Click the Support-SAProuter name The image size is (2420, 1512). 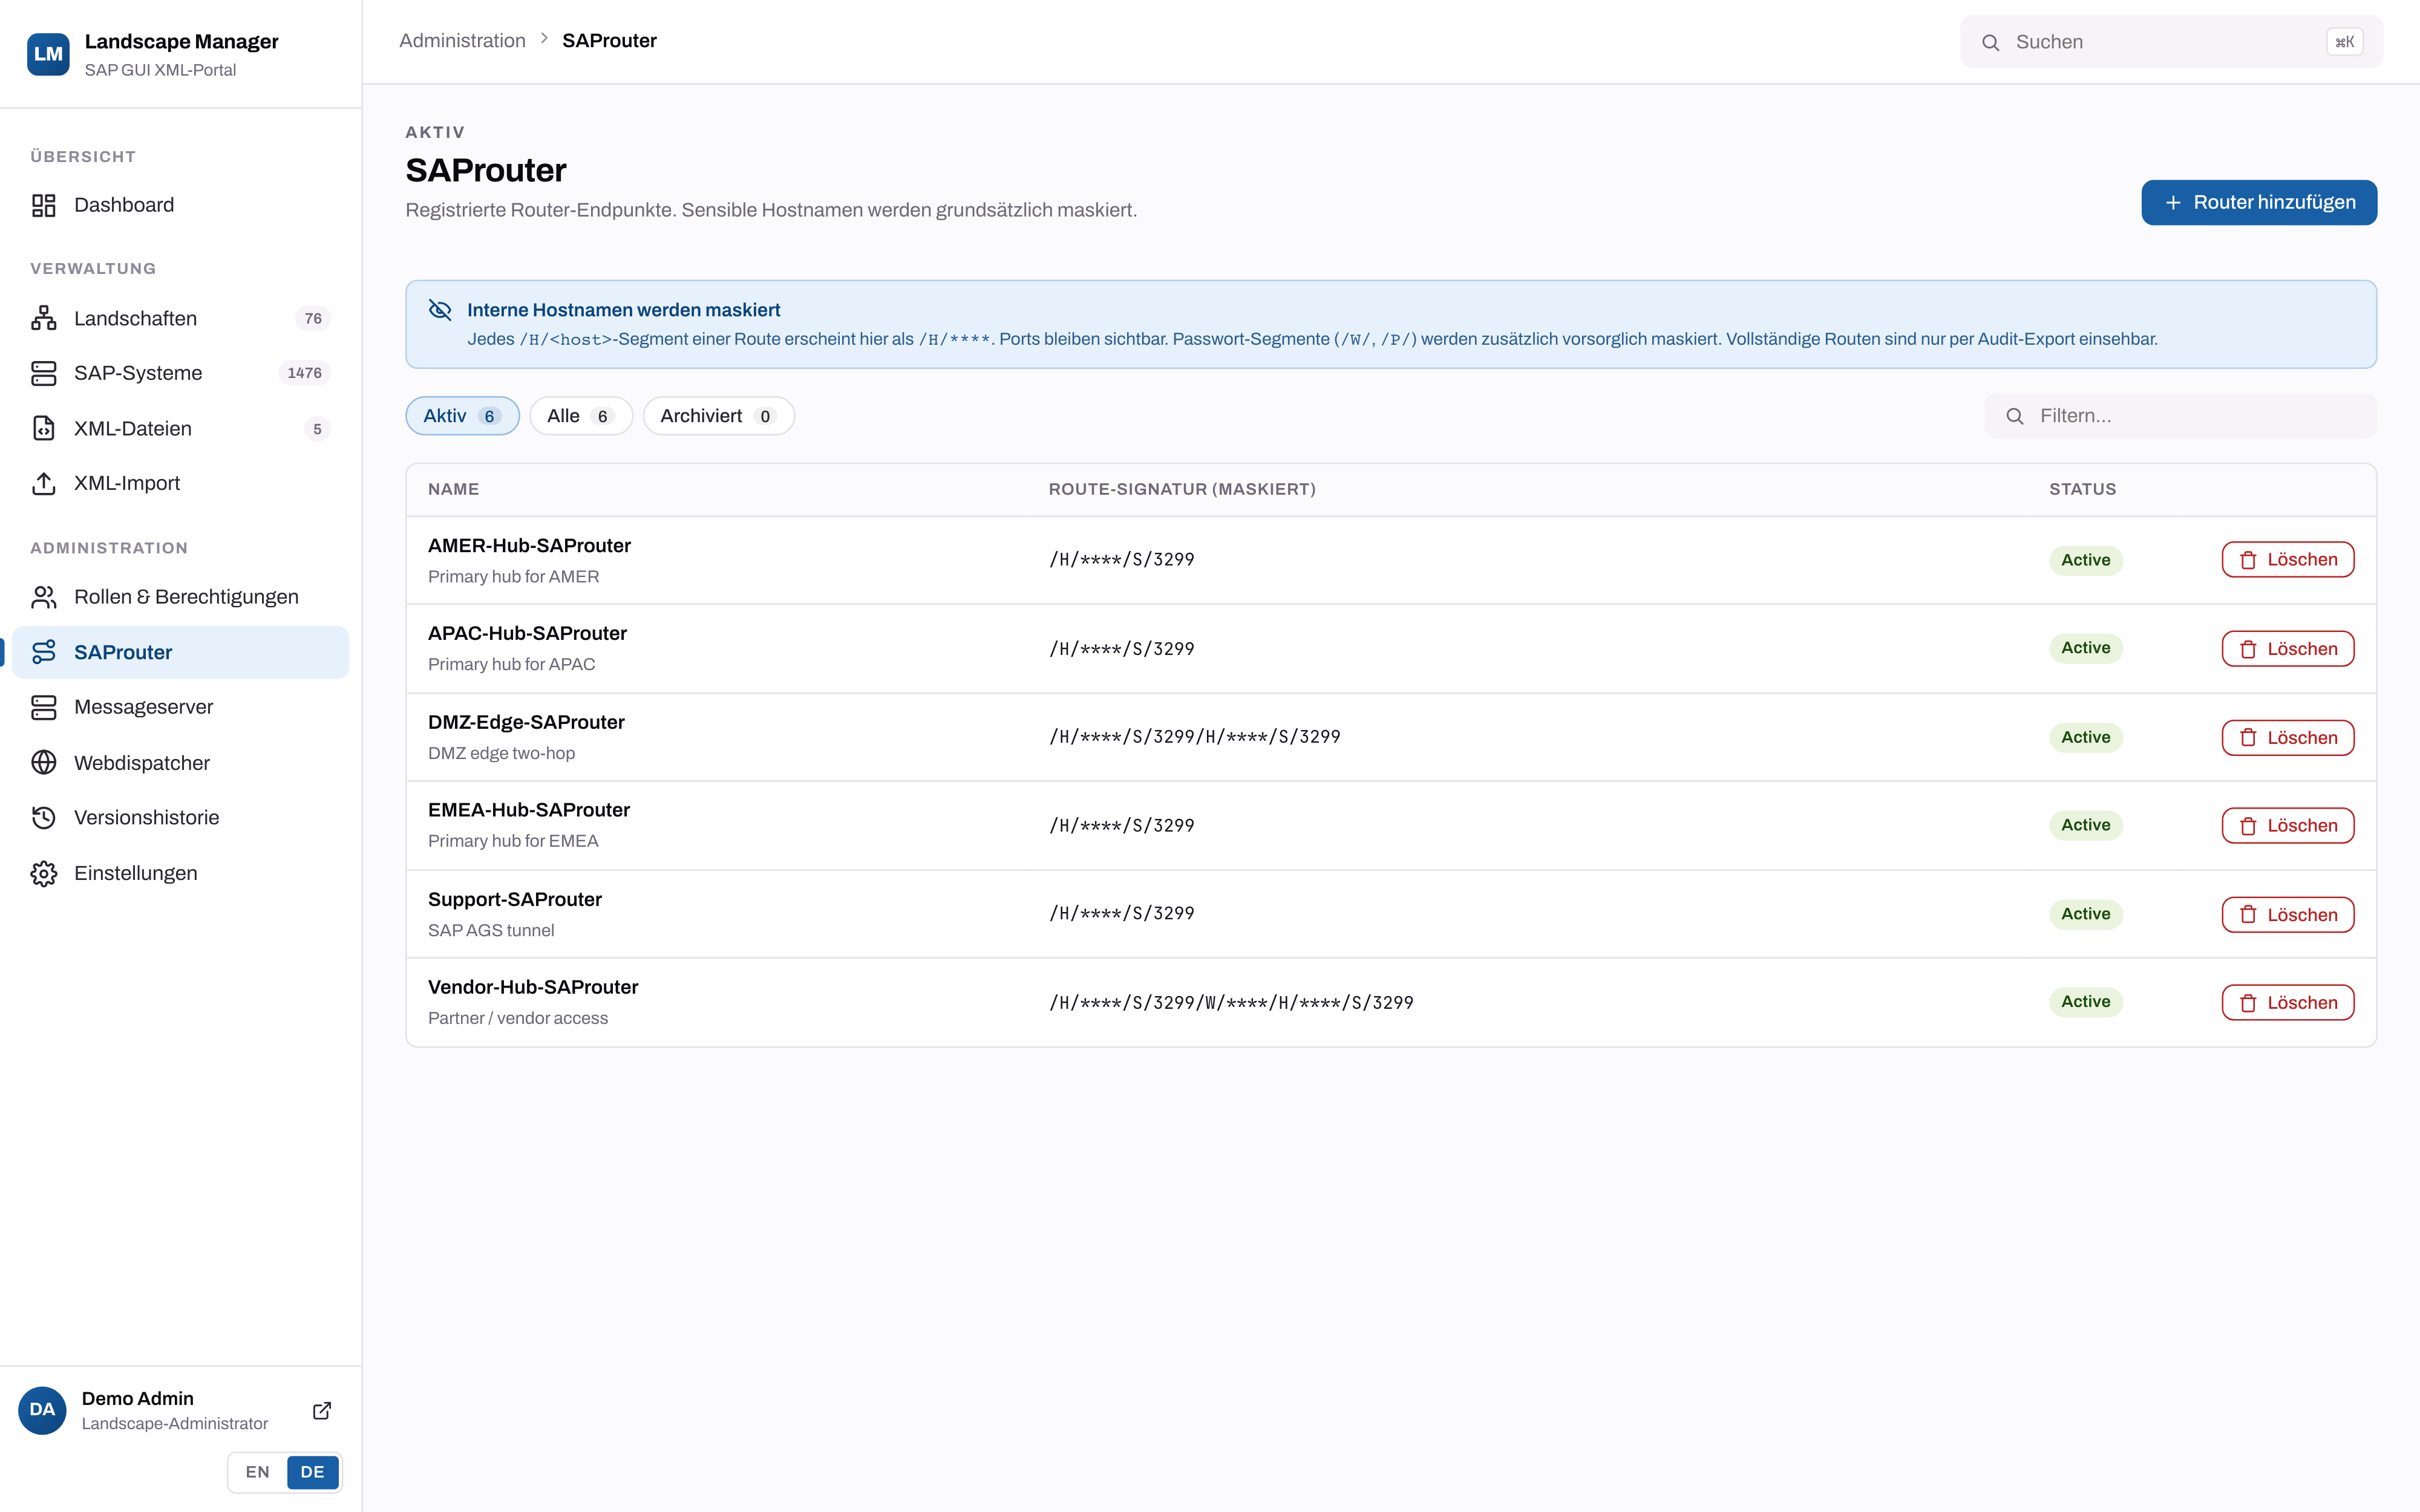click(515, 899)
